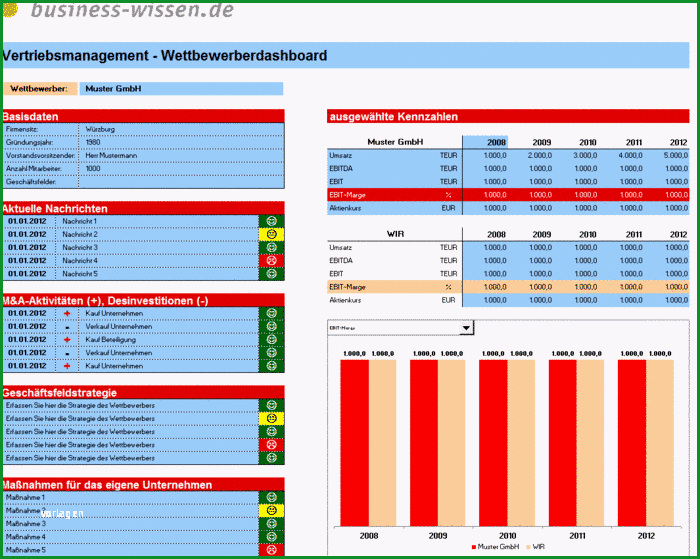Click the yellow face beside Maßnahme 2
Viewport: 700px width, 559px height.
pos(271,510)
